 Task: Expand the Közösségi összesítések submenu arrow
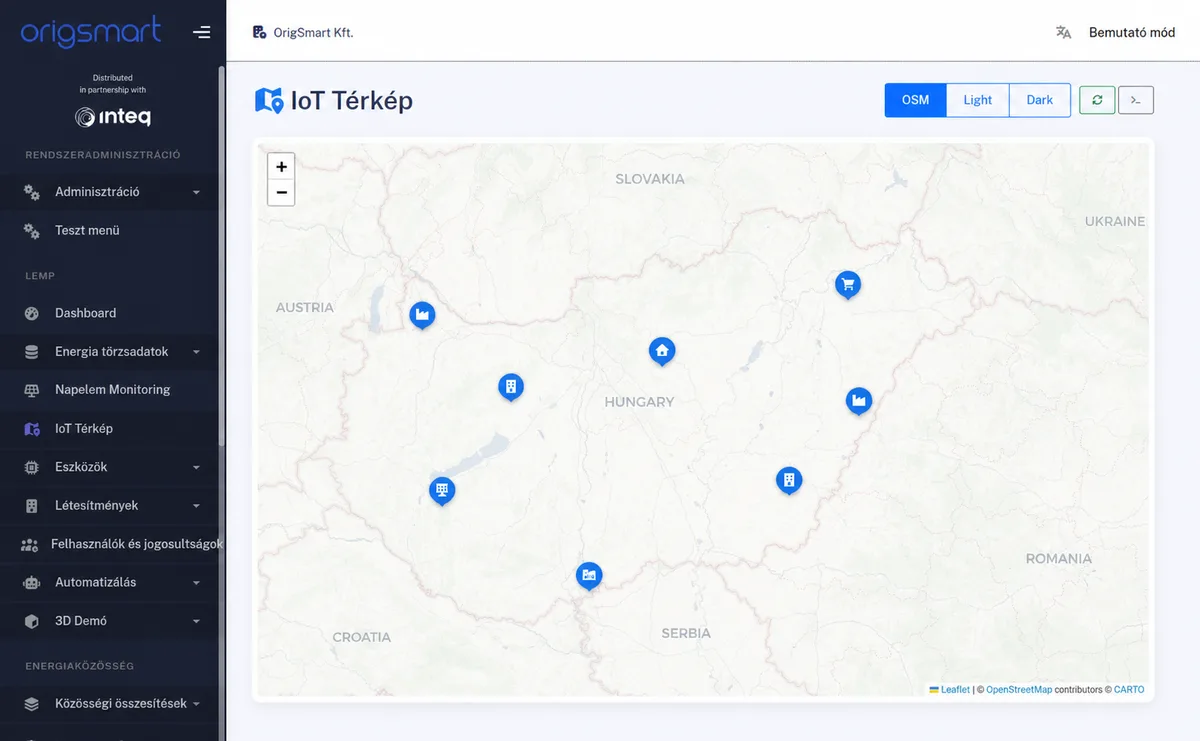pyautogui.click(x=196, y=704)
